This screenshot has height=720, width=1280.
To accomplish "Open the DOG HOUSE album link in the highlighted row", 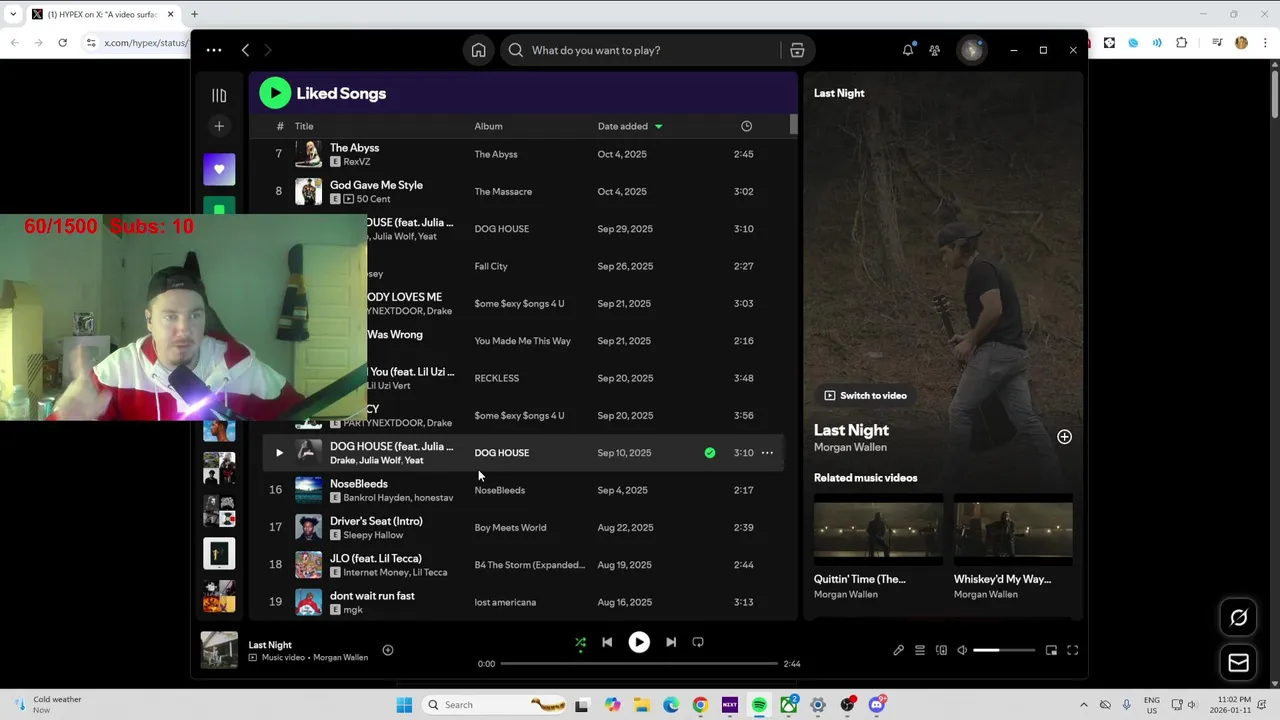I will pyautogui.click(x=501, y=453).
